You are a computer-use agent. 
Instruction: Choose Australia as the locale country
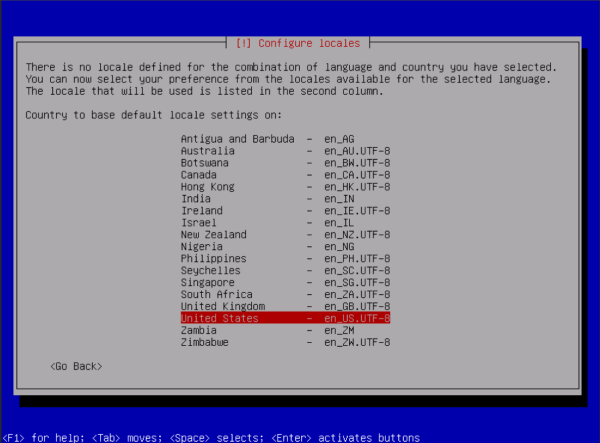coord(285,150)
